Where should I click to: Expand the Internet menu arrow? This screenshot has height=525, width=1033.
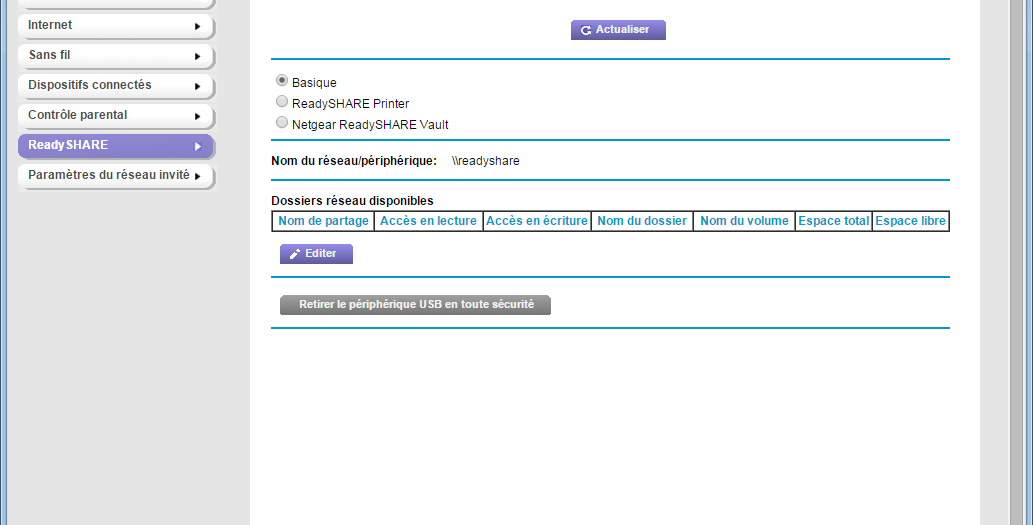pos(198,26)
